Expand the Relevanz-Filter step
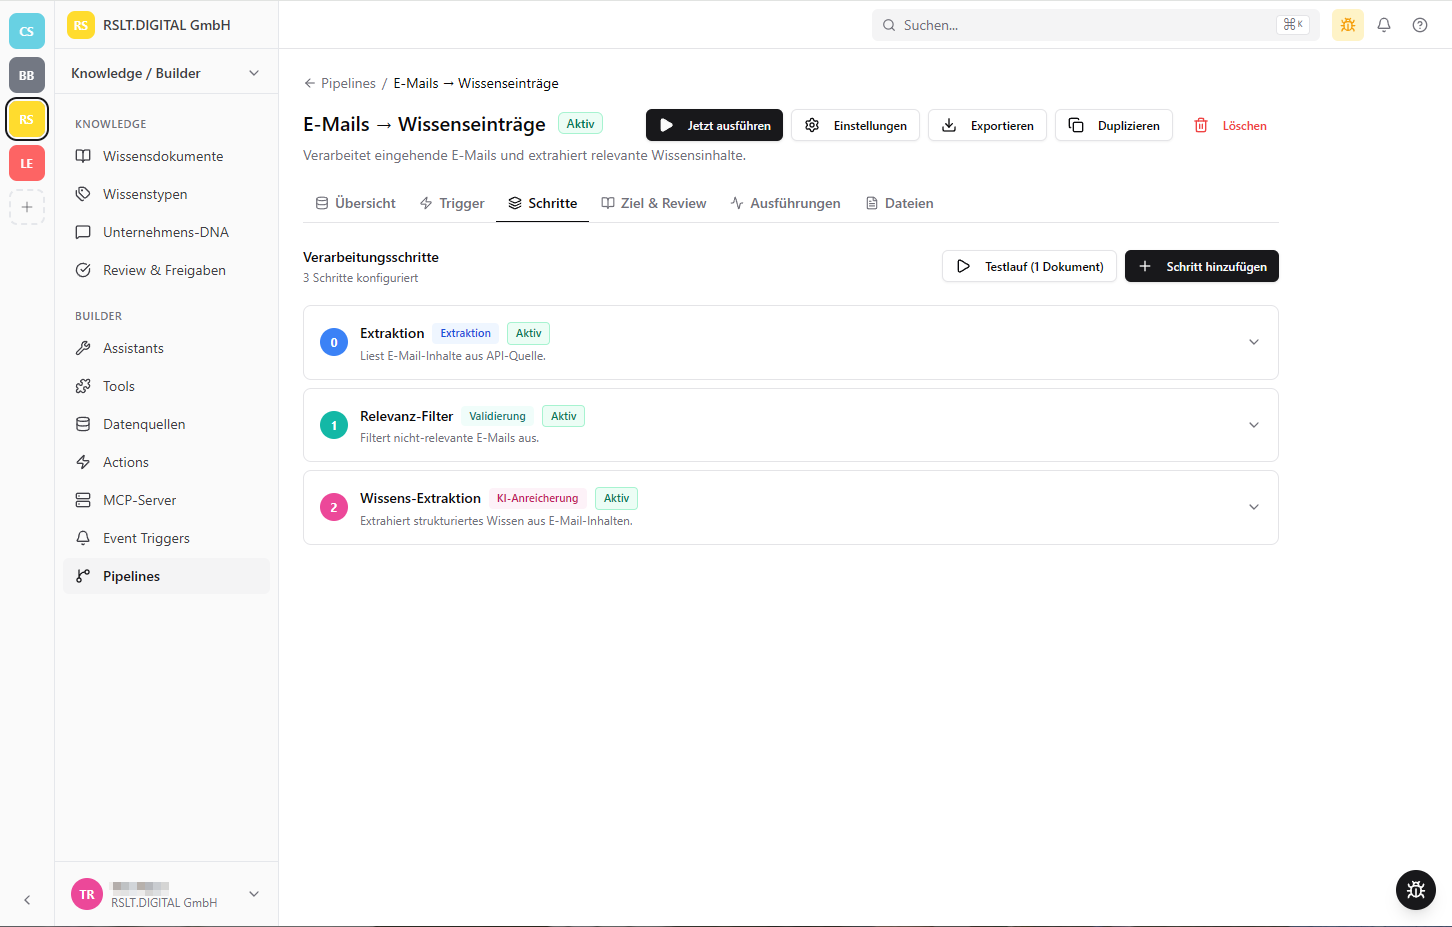Viewport: 1452px width, 927px height. [1254, 425]
